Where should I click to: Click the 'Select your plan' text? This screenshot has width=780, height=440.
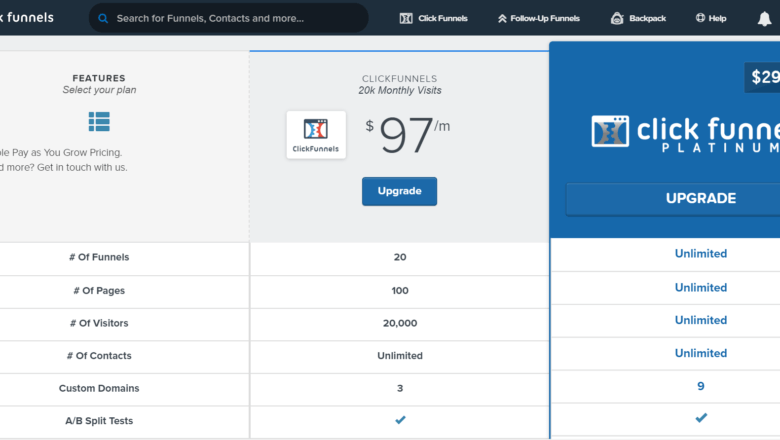click(x=99, y=90)
